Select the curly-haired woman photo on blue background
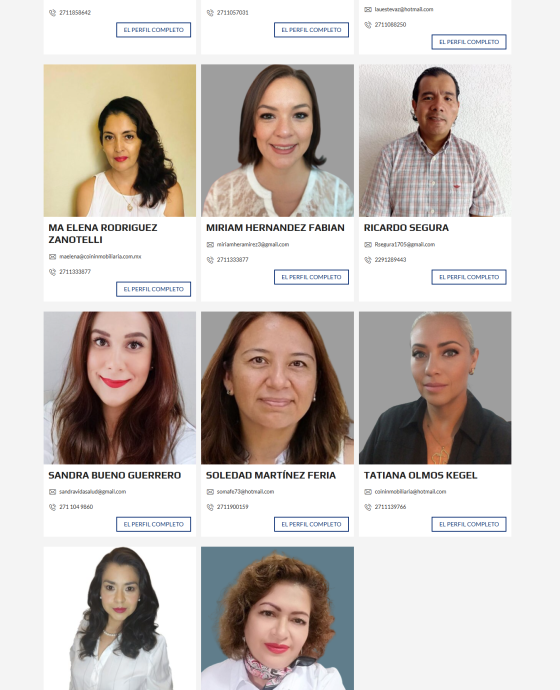Screen dimensions: 560x690 coord(277,618)
